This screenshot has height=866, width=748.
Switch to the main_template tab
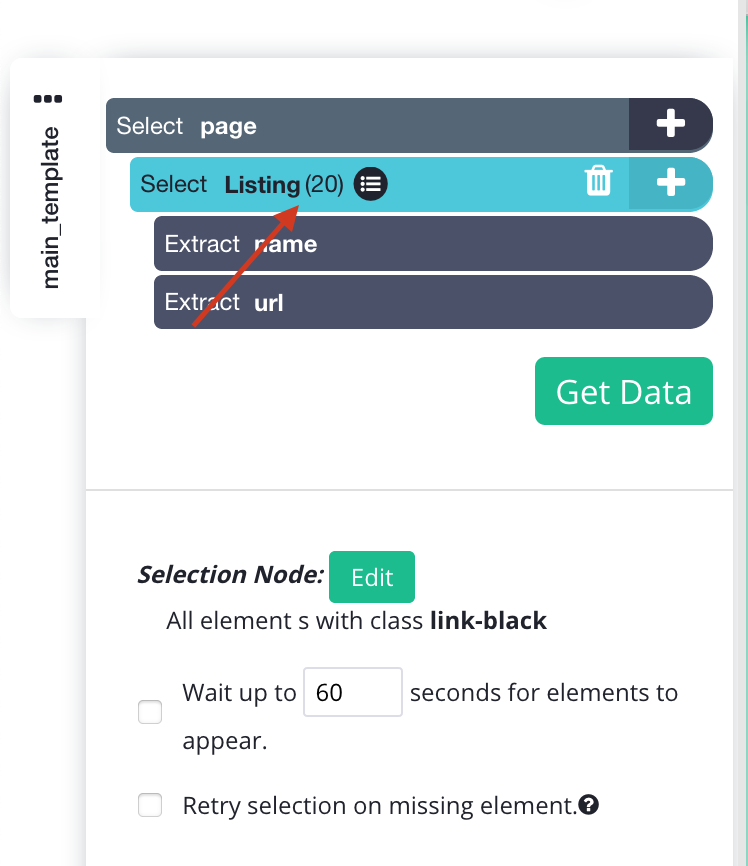tap(52, 208)
